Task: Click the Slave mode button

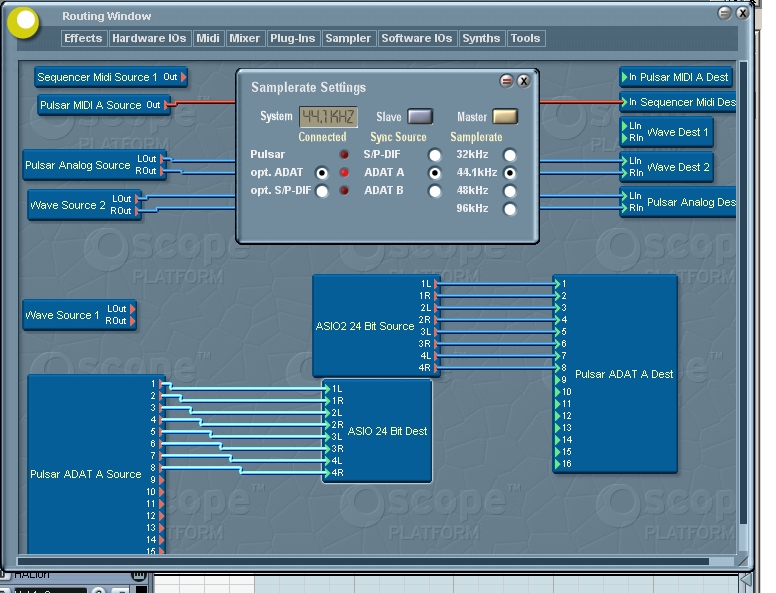Action: 420,117
